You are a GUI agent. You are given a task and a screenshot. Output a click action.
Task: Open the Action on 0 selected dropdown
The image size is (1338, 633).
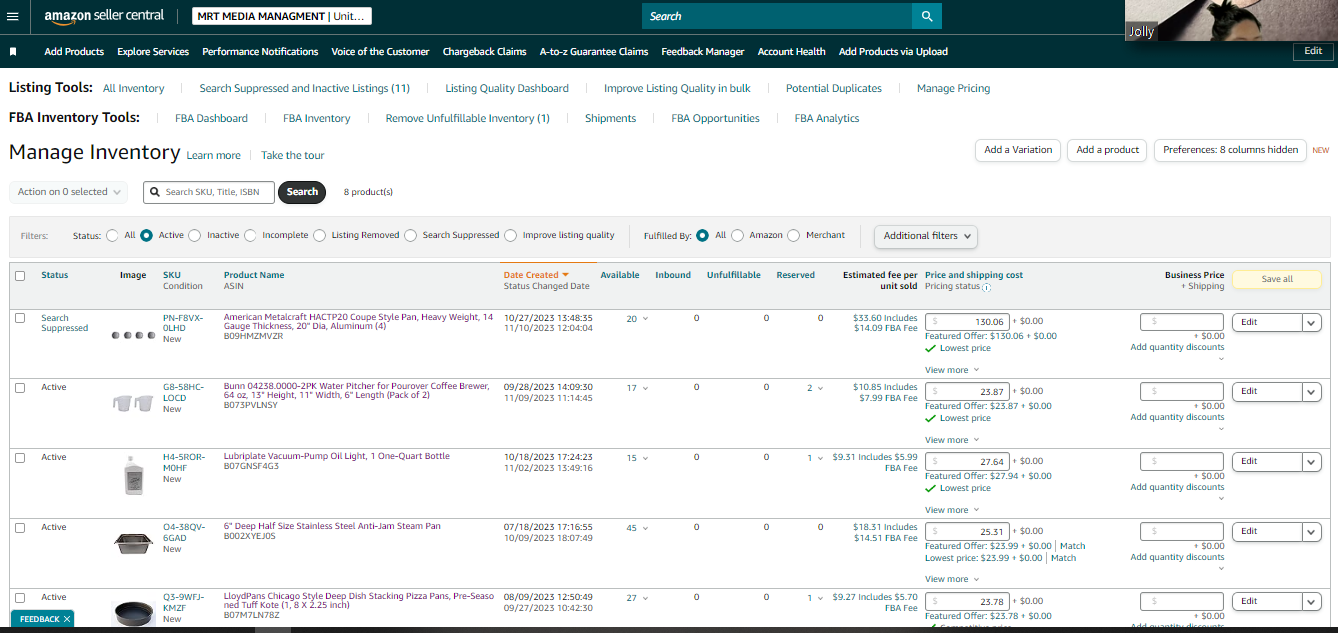(x=68, y=192)
